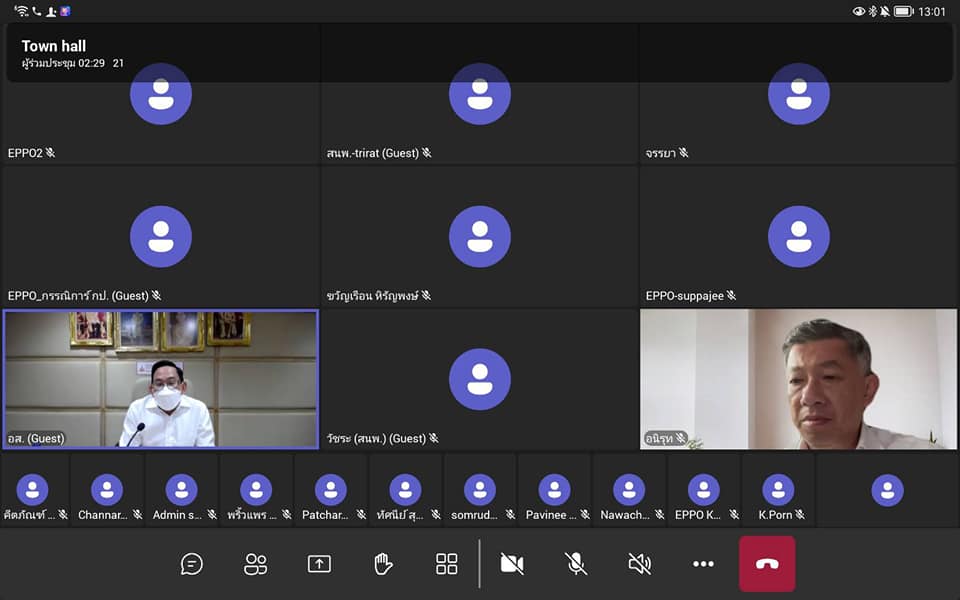960x600 pixels.
Task: Tap the battery icon in status bar
Action: tap(903, 11)
